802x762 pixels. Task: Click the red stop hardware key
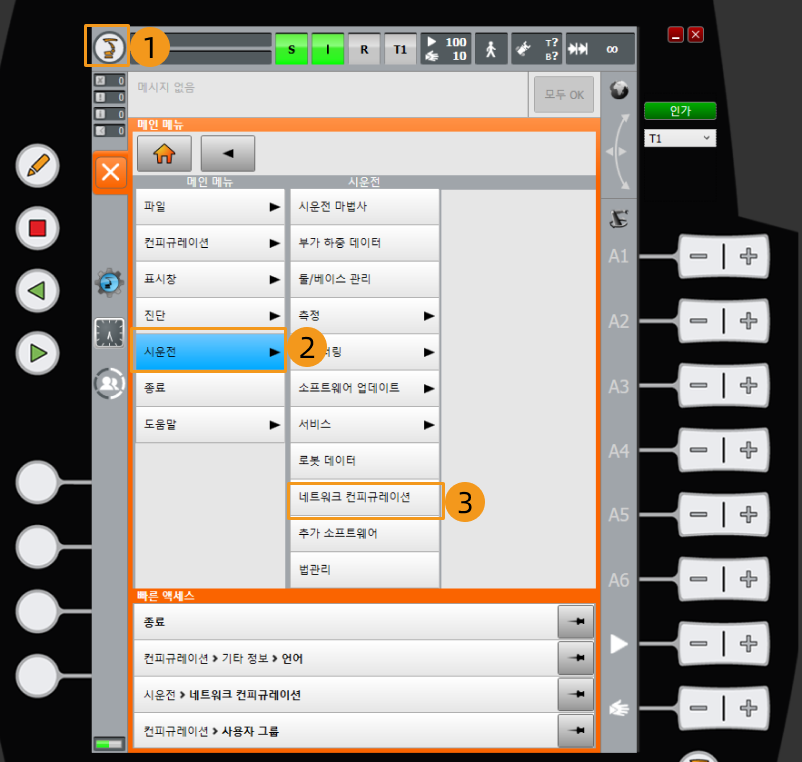[x=37, y=228]
